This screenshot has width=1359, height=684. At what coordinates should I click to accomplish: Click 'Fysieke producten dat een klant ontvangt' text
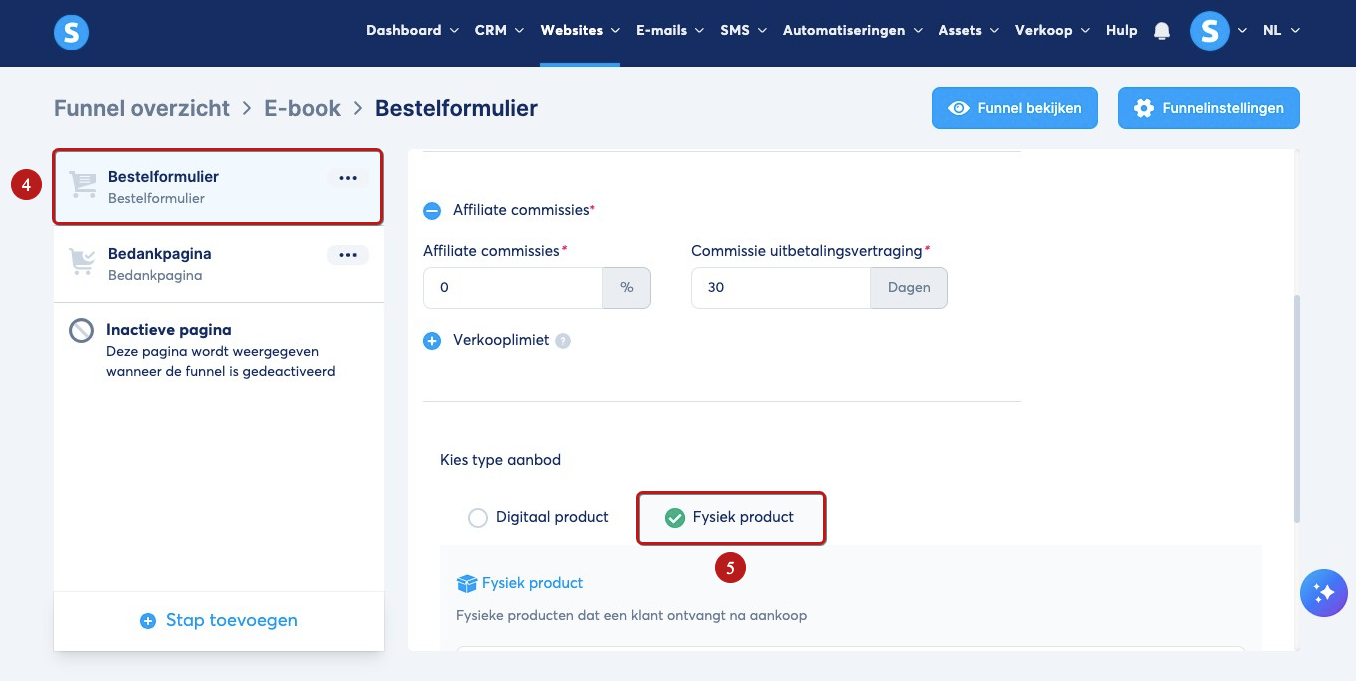pos(631,616)
